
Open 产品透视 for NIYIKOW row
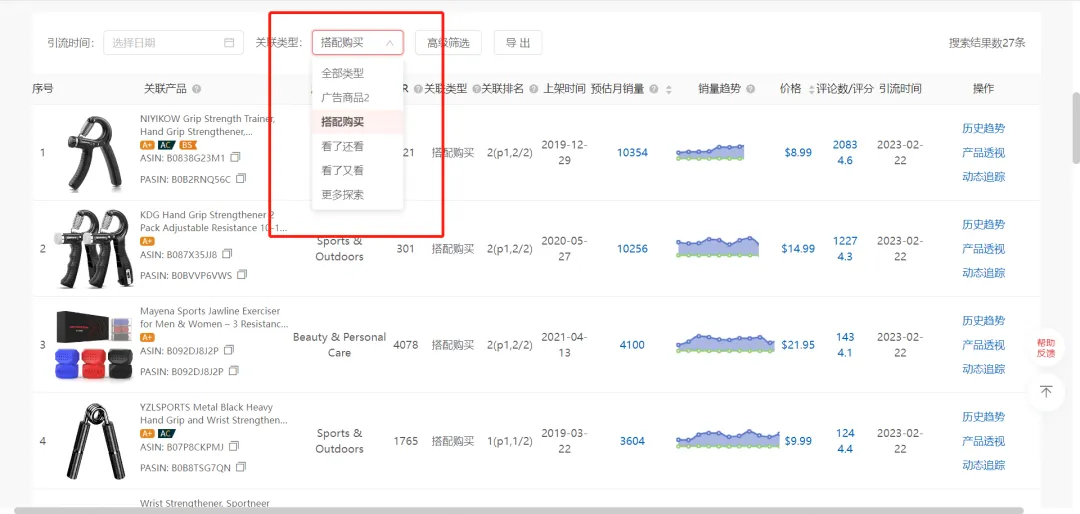click(984, 152)
